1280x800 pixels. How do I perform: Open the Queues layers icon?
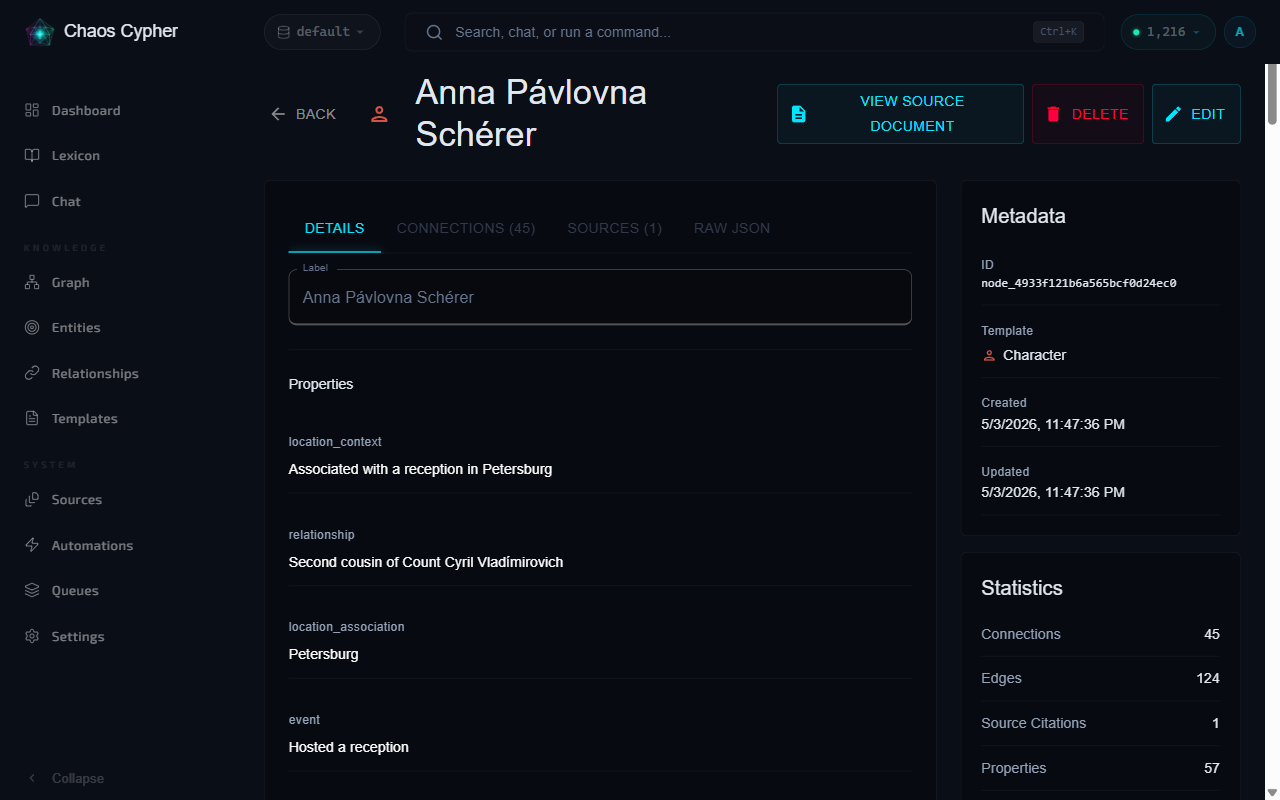point(32,591)
